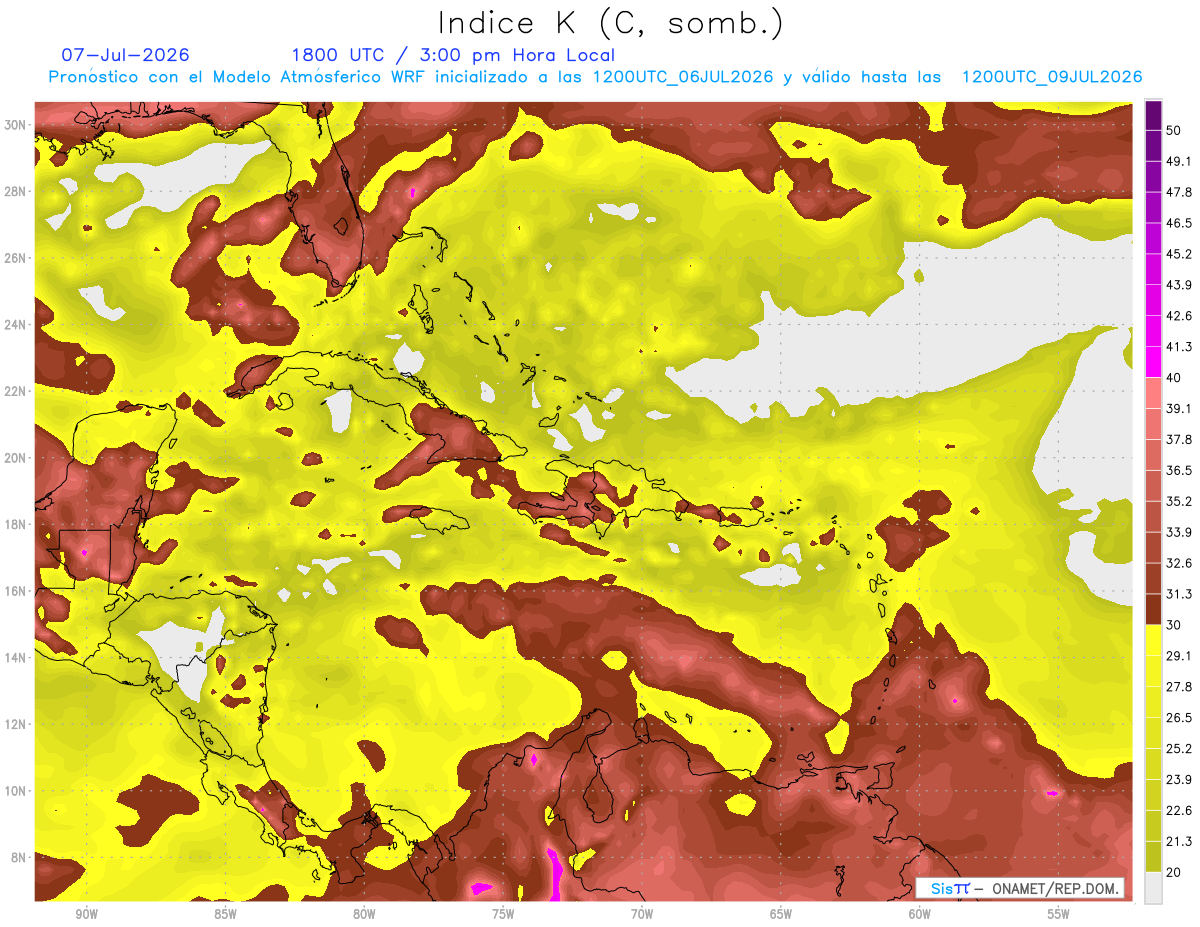Click the "22N" latitude label

(x=17, y=391)
